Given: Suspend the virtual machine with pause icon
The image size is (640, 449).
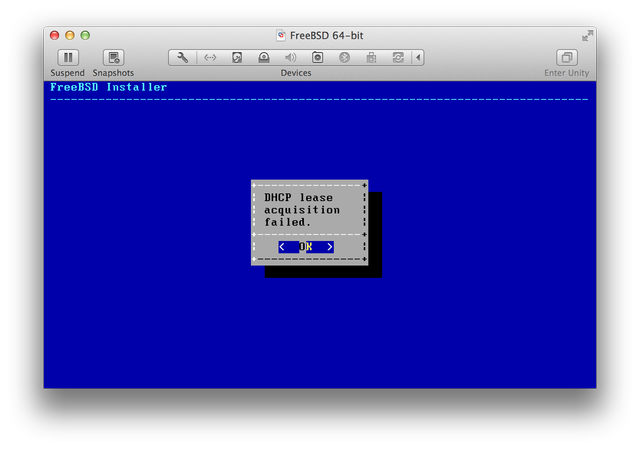Looking at the screenshot, I should pyautogui.click(x=68, y=58).
